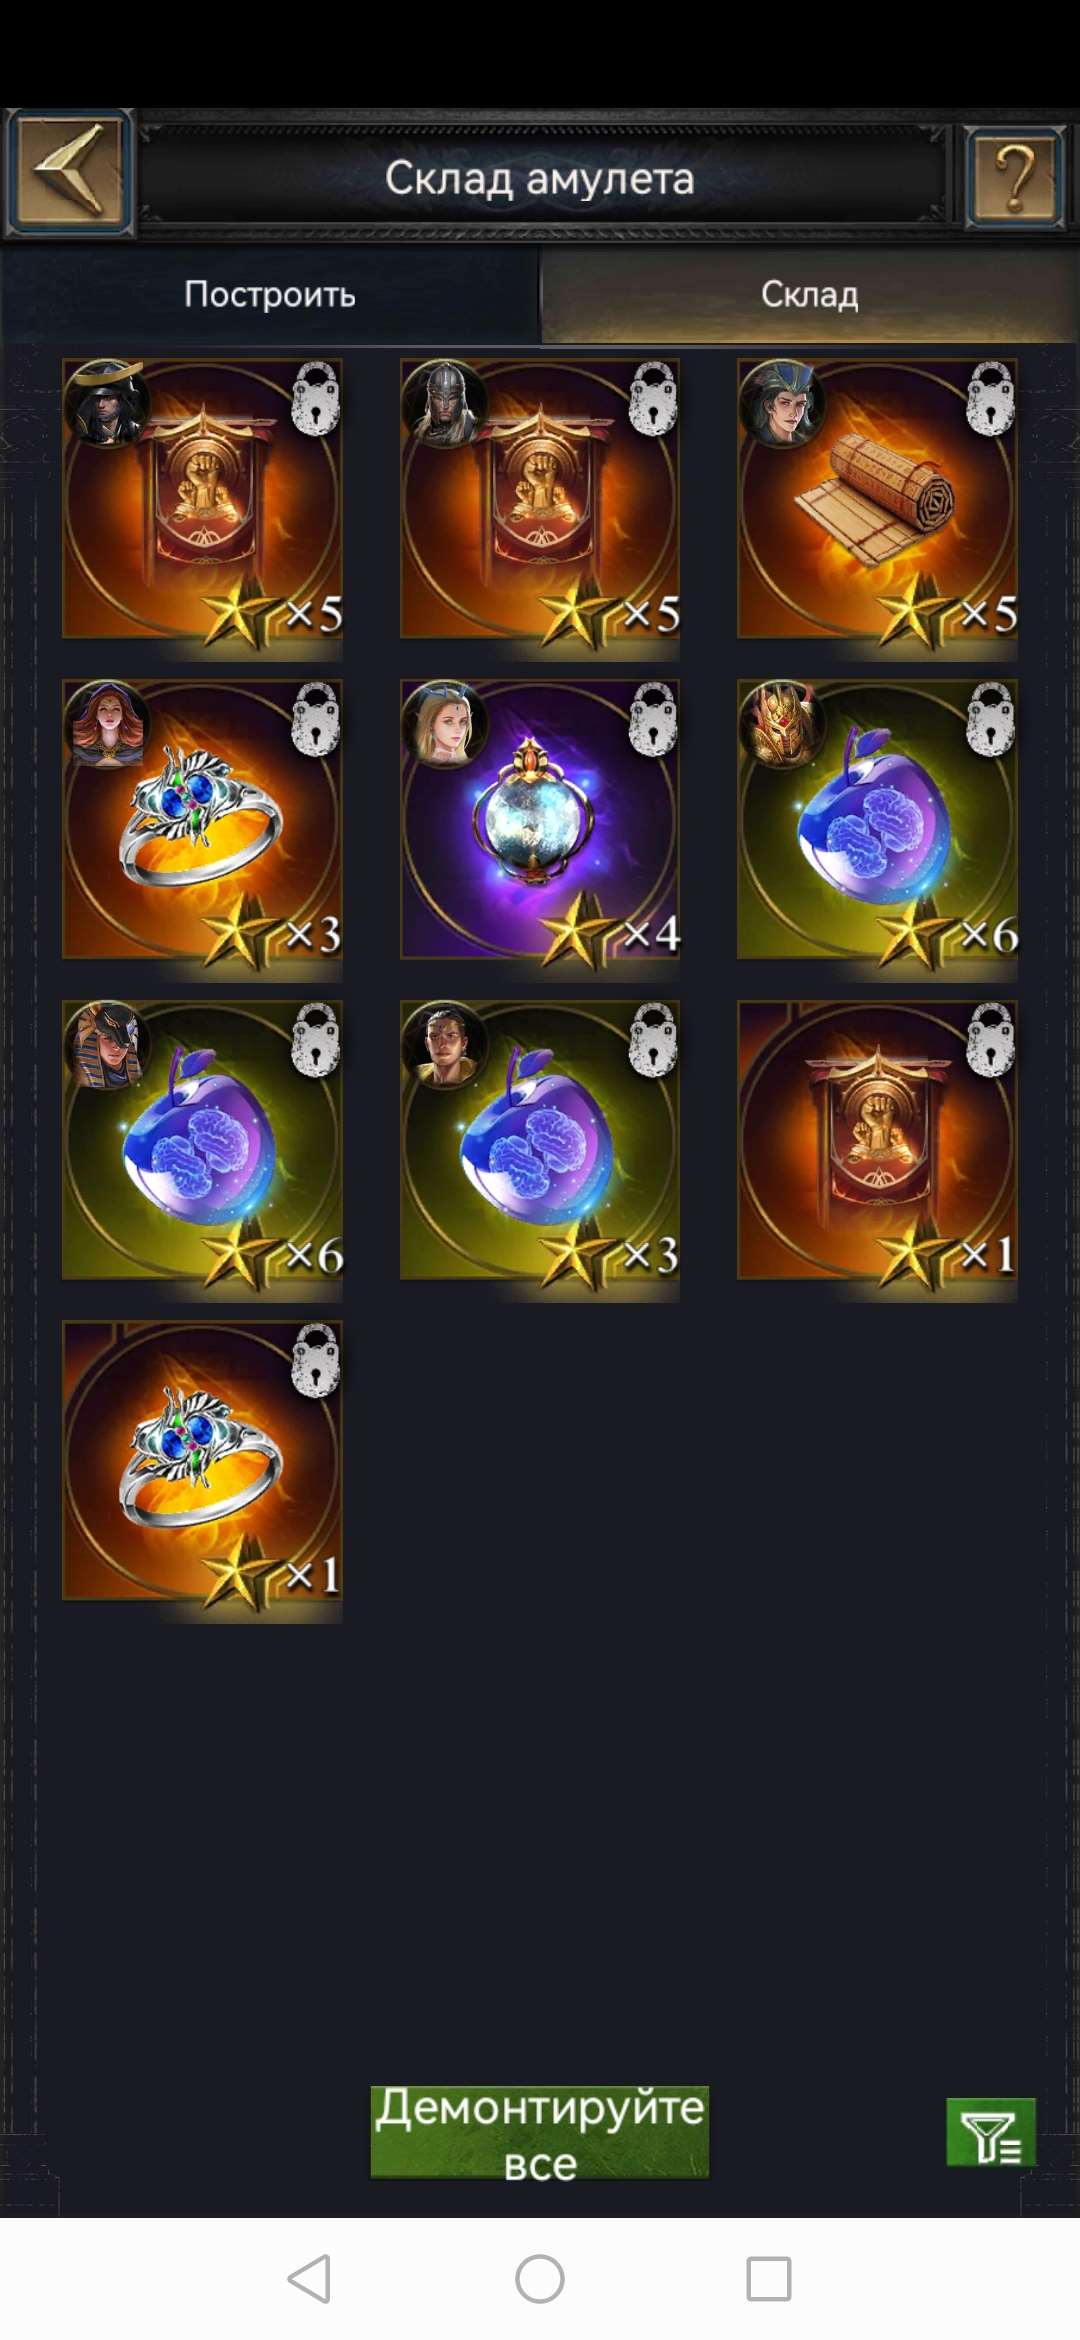Toggle the lock on the scroll amulet

click(991, 399)
